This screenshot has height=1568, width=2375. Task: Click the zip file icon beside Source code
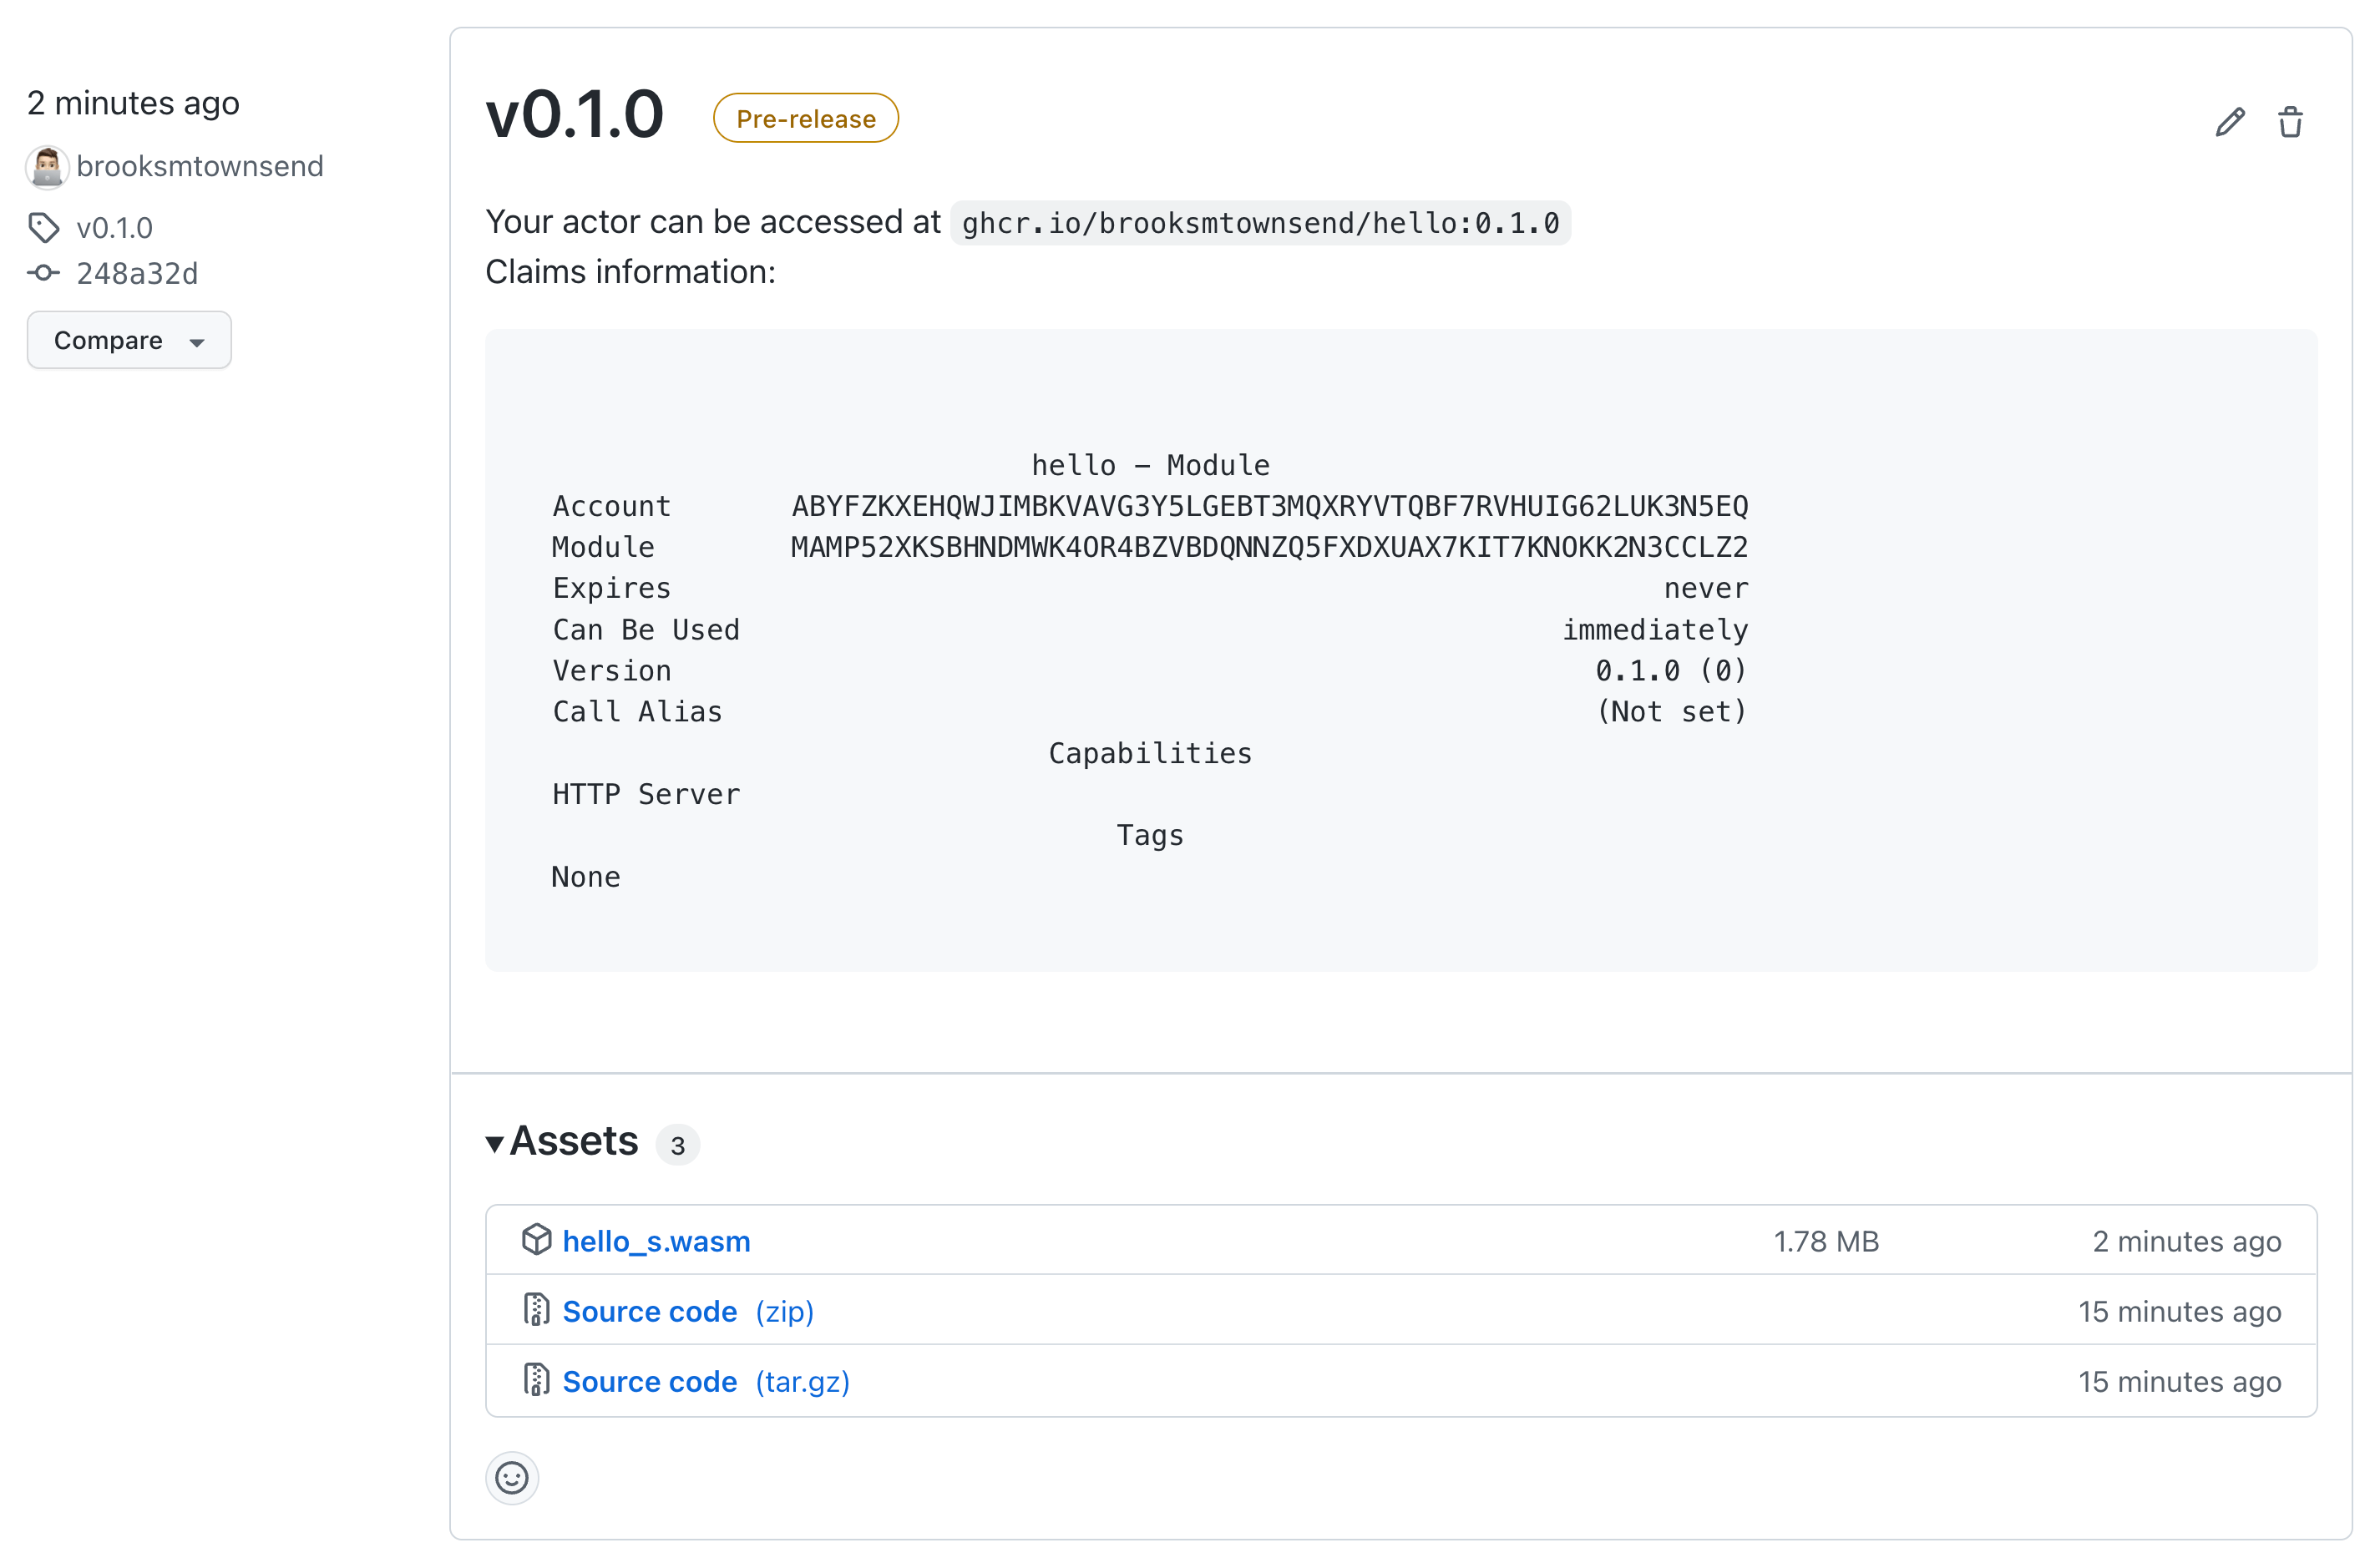[x=538, y=1309]
